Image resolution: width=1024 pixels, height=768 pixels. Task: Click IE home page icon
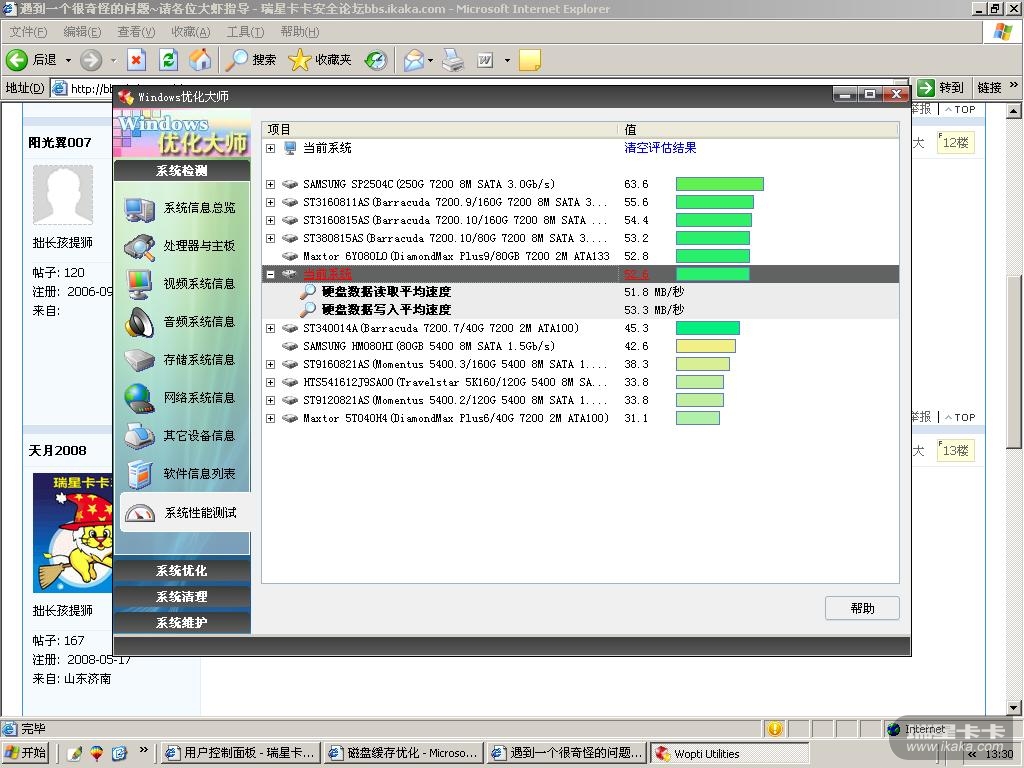(x=200, y=60)
